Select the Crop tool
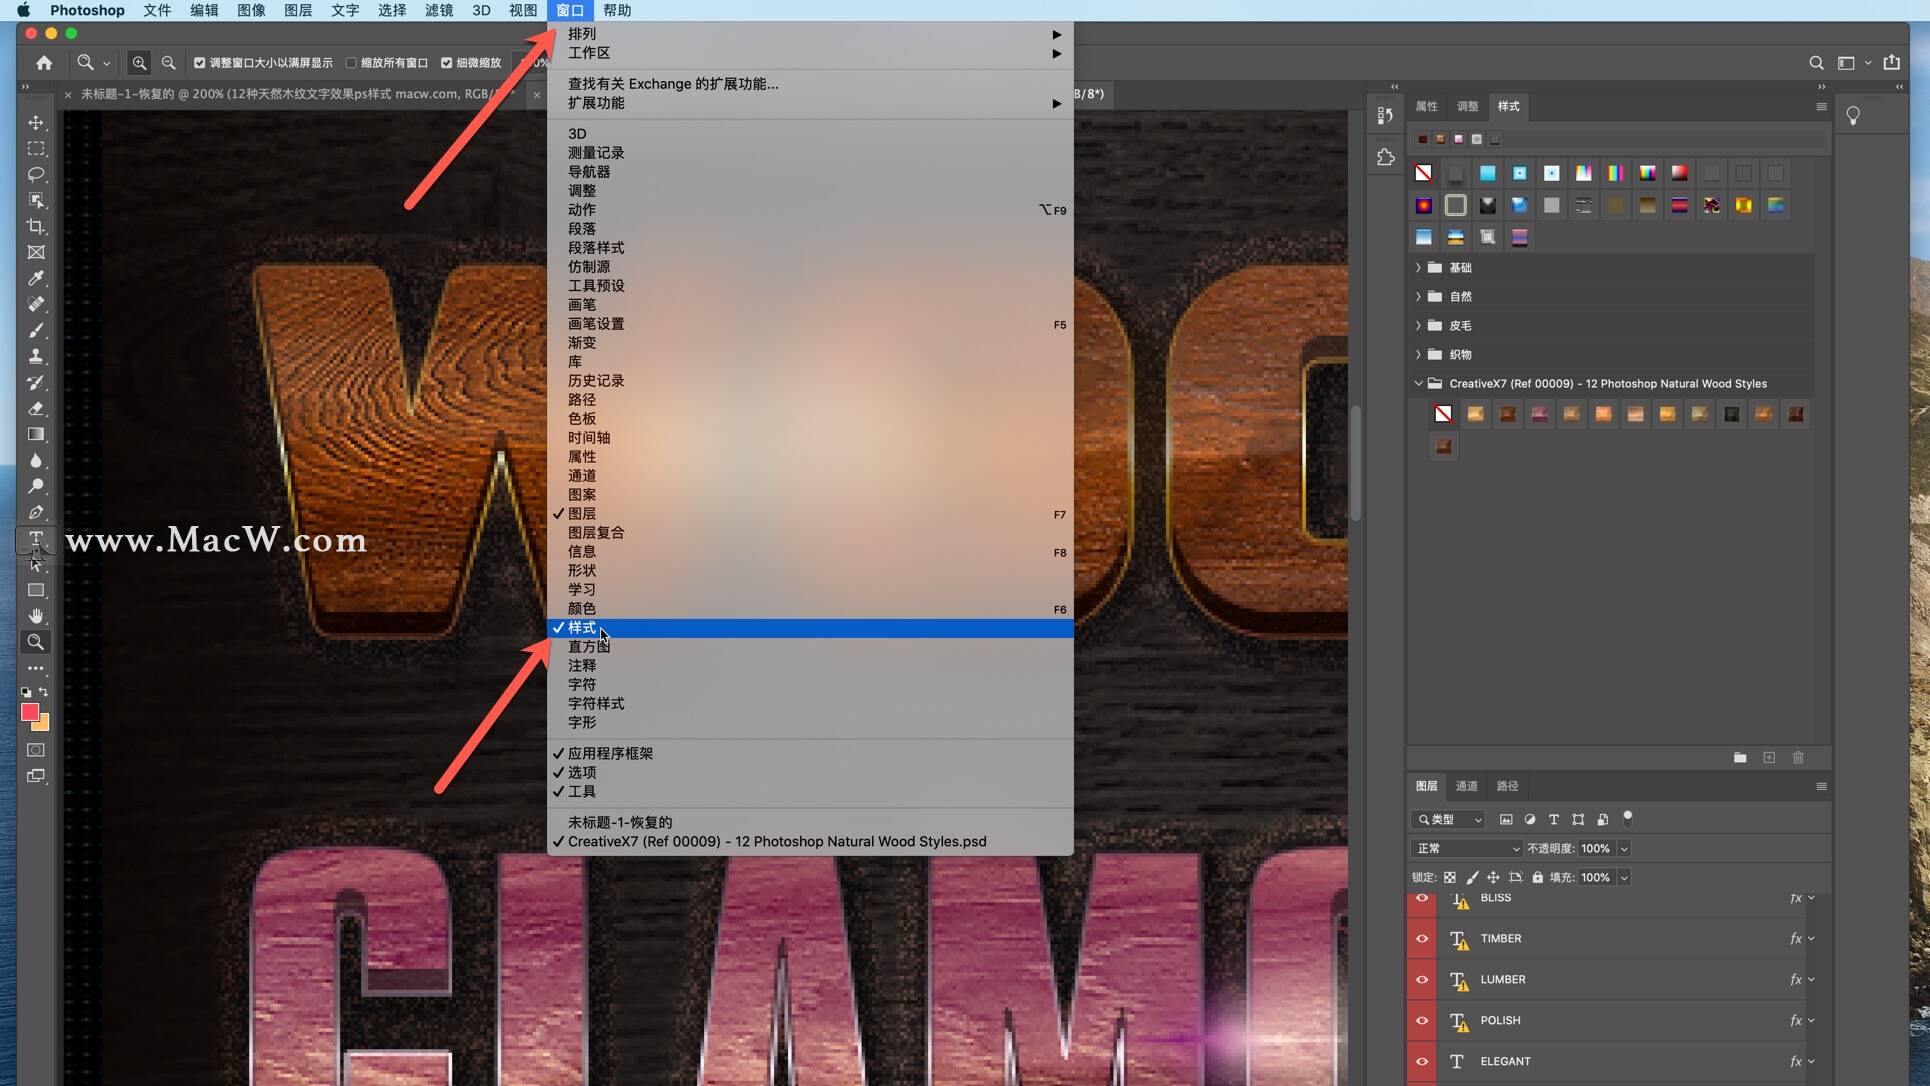1930x1086 pixels. [x=37, y=227]
